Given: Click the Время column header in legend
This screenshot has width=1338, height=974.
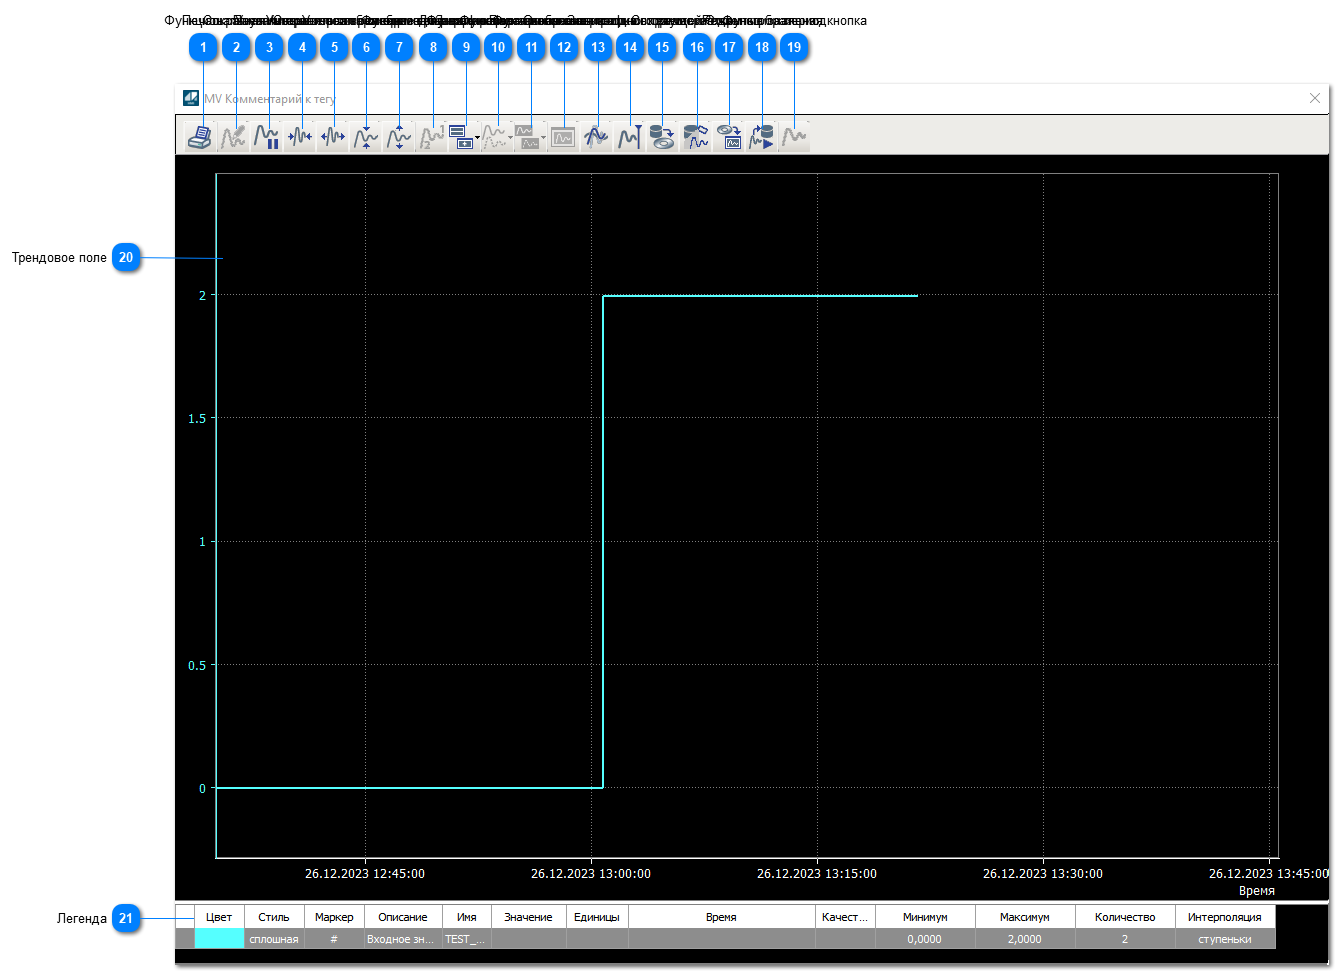Looking at the screenshot, I should point(721,917).
